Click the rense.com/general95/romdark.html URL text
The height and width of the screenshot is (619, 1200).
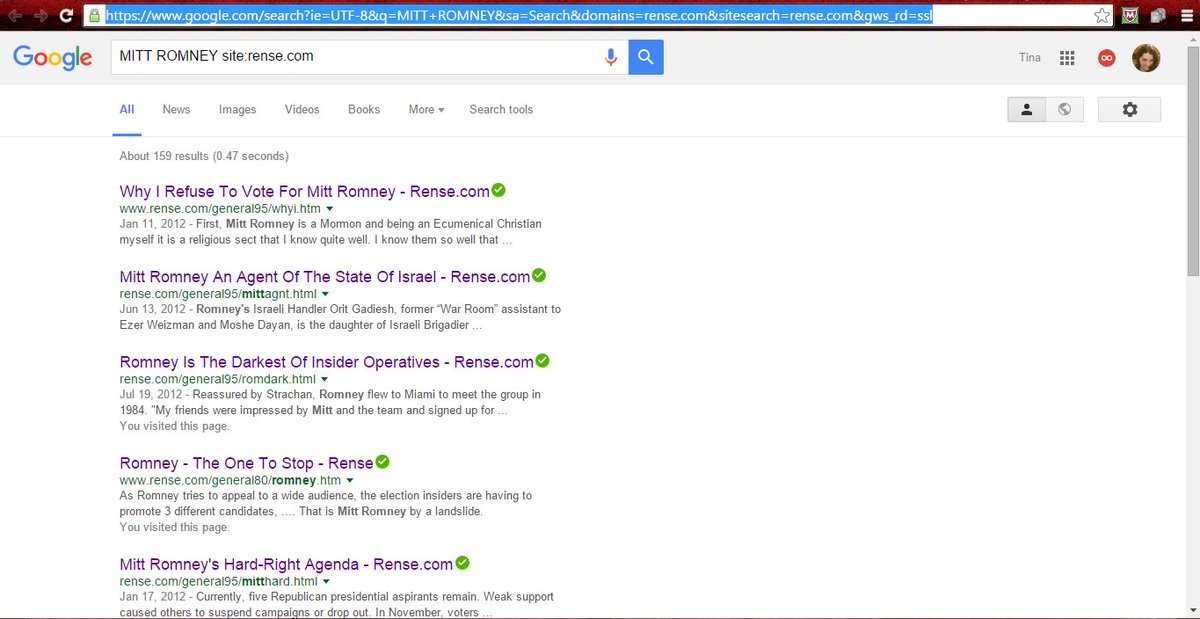click(x=217, y=380)
